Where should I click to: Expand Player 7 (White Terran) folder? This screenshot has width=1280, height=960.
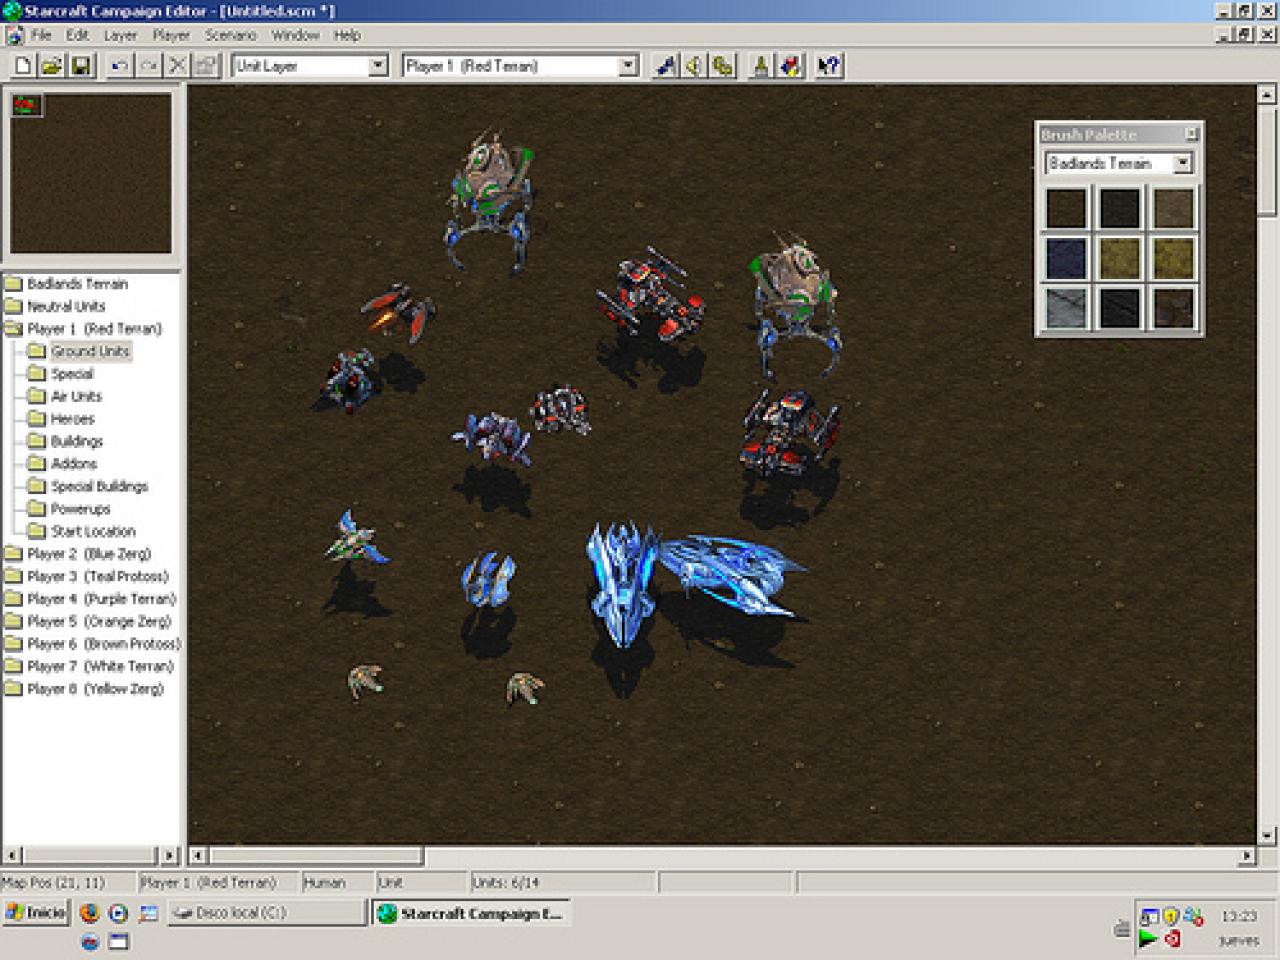(x=13, y=666)
